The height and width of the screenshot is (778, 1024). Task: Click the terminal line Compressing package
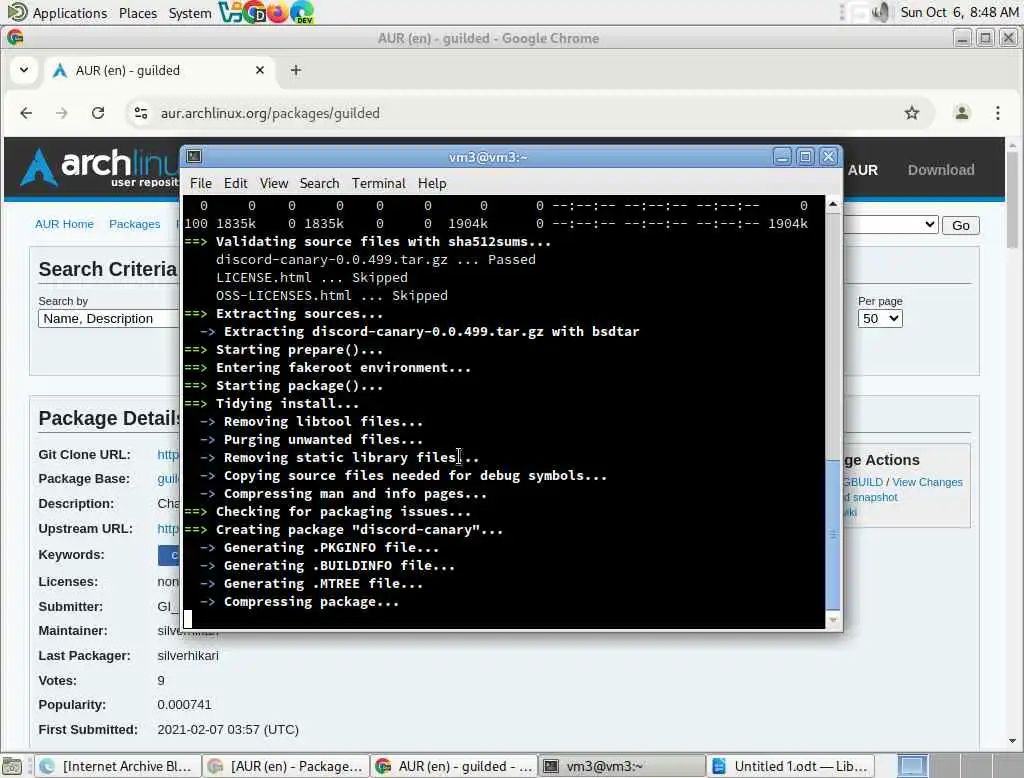tap(299, 602)
